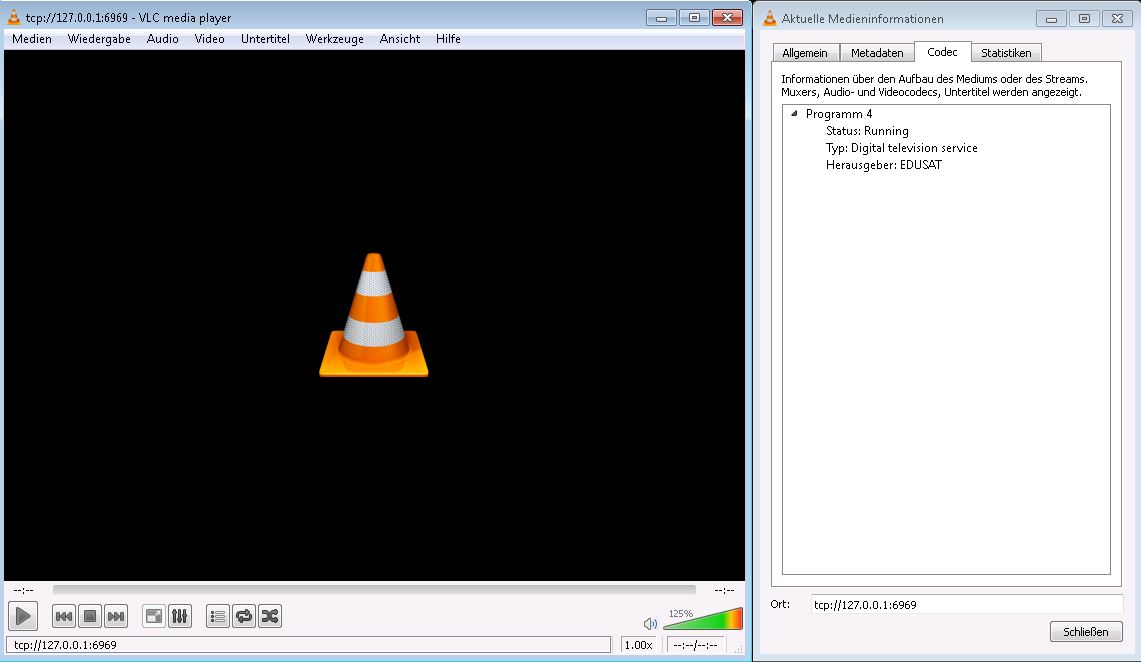Switch to the Statistiken tab
1141x662 pixels.
click(1006, 52)
